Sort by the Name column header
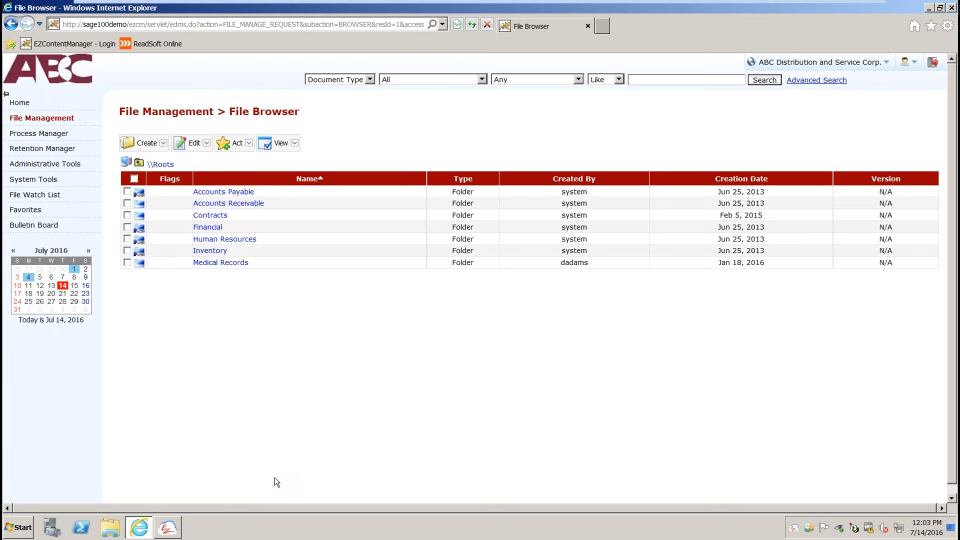 (x=309, y=179)
